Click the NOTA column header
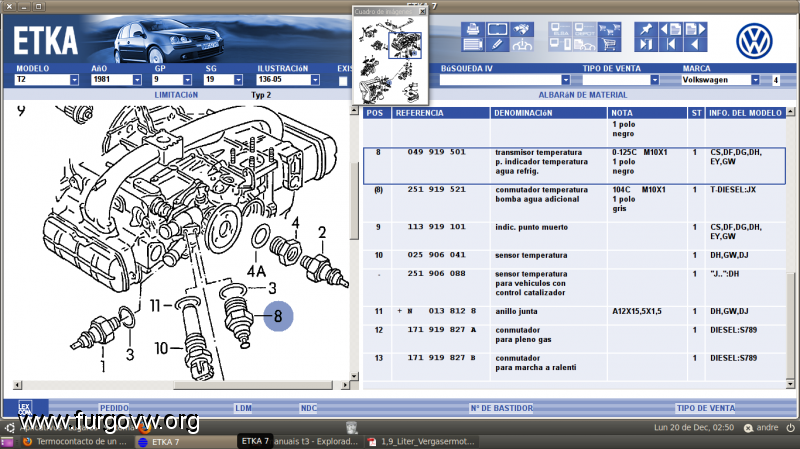This screenshot has height=449, width=800. click(647, 113)
